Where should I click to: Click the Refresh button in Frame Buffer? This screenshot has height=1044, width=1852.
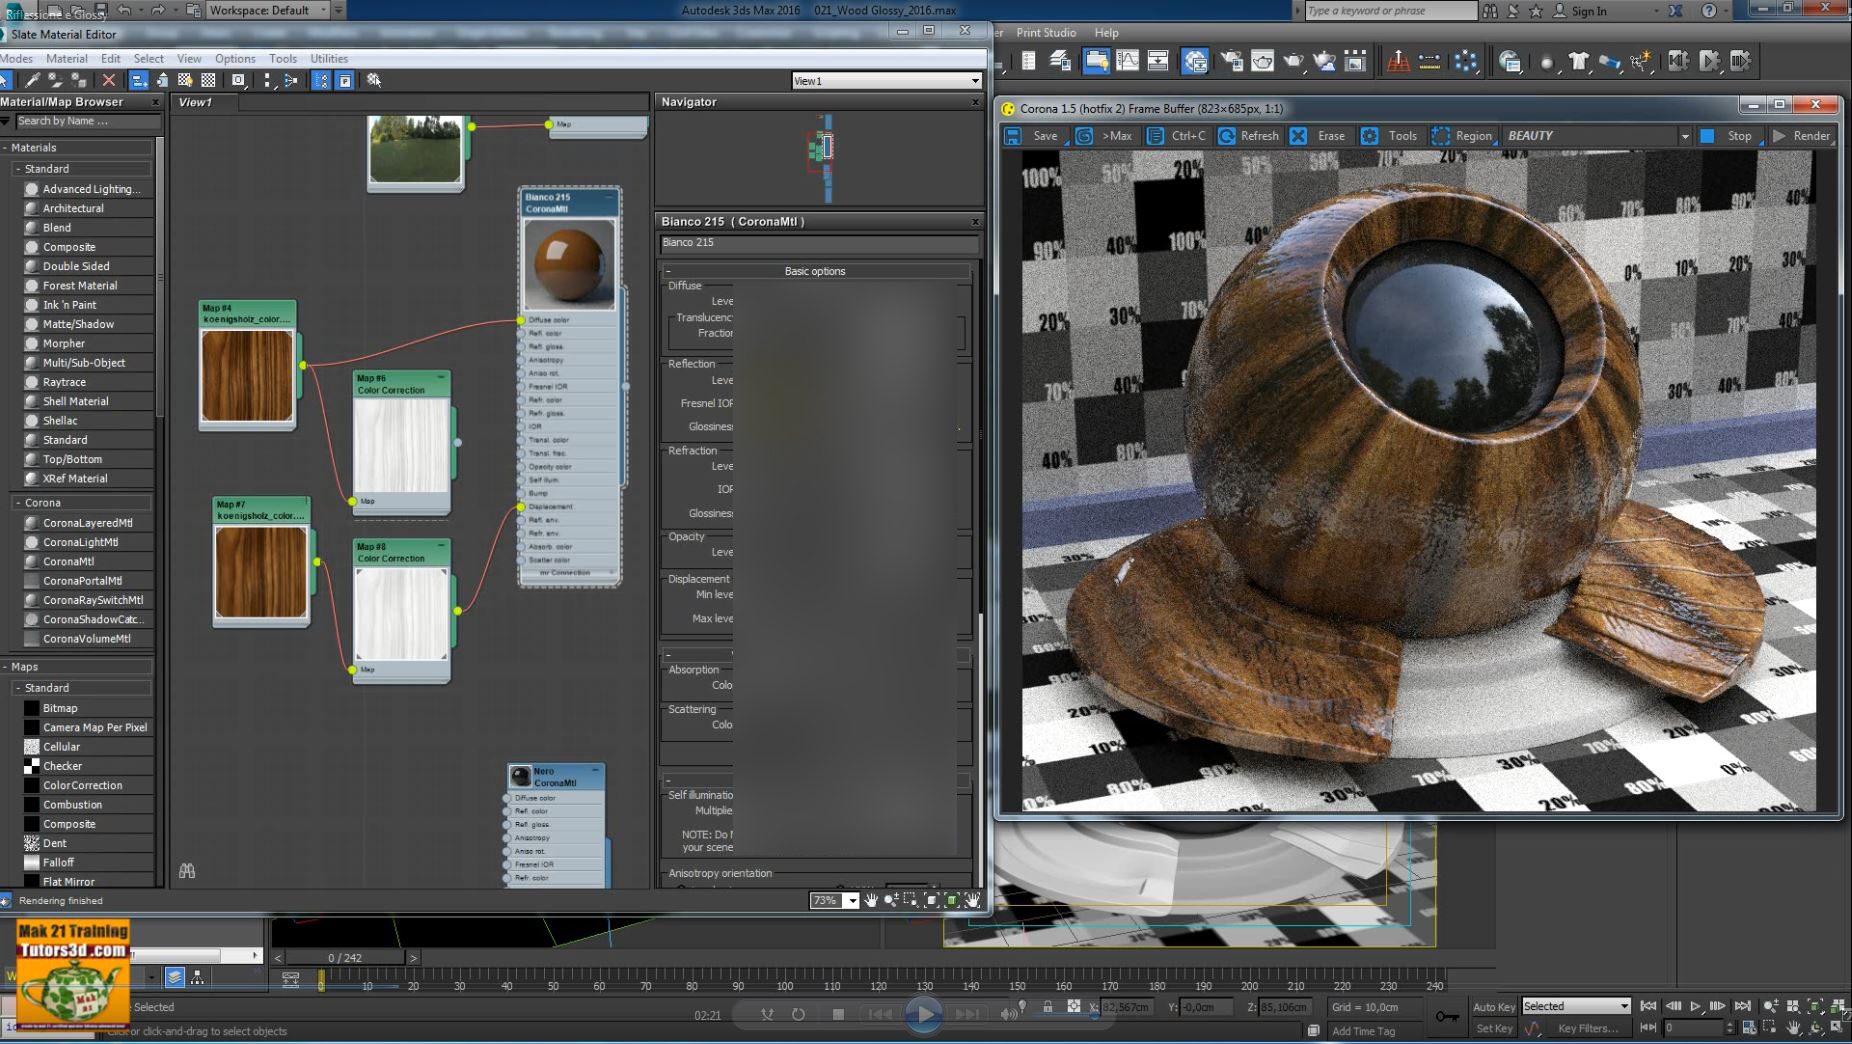click(1248, 135)
